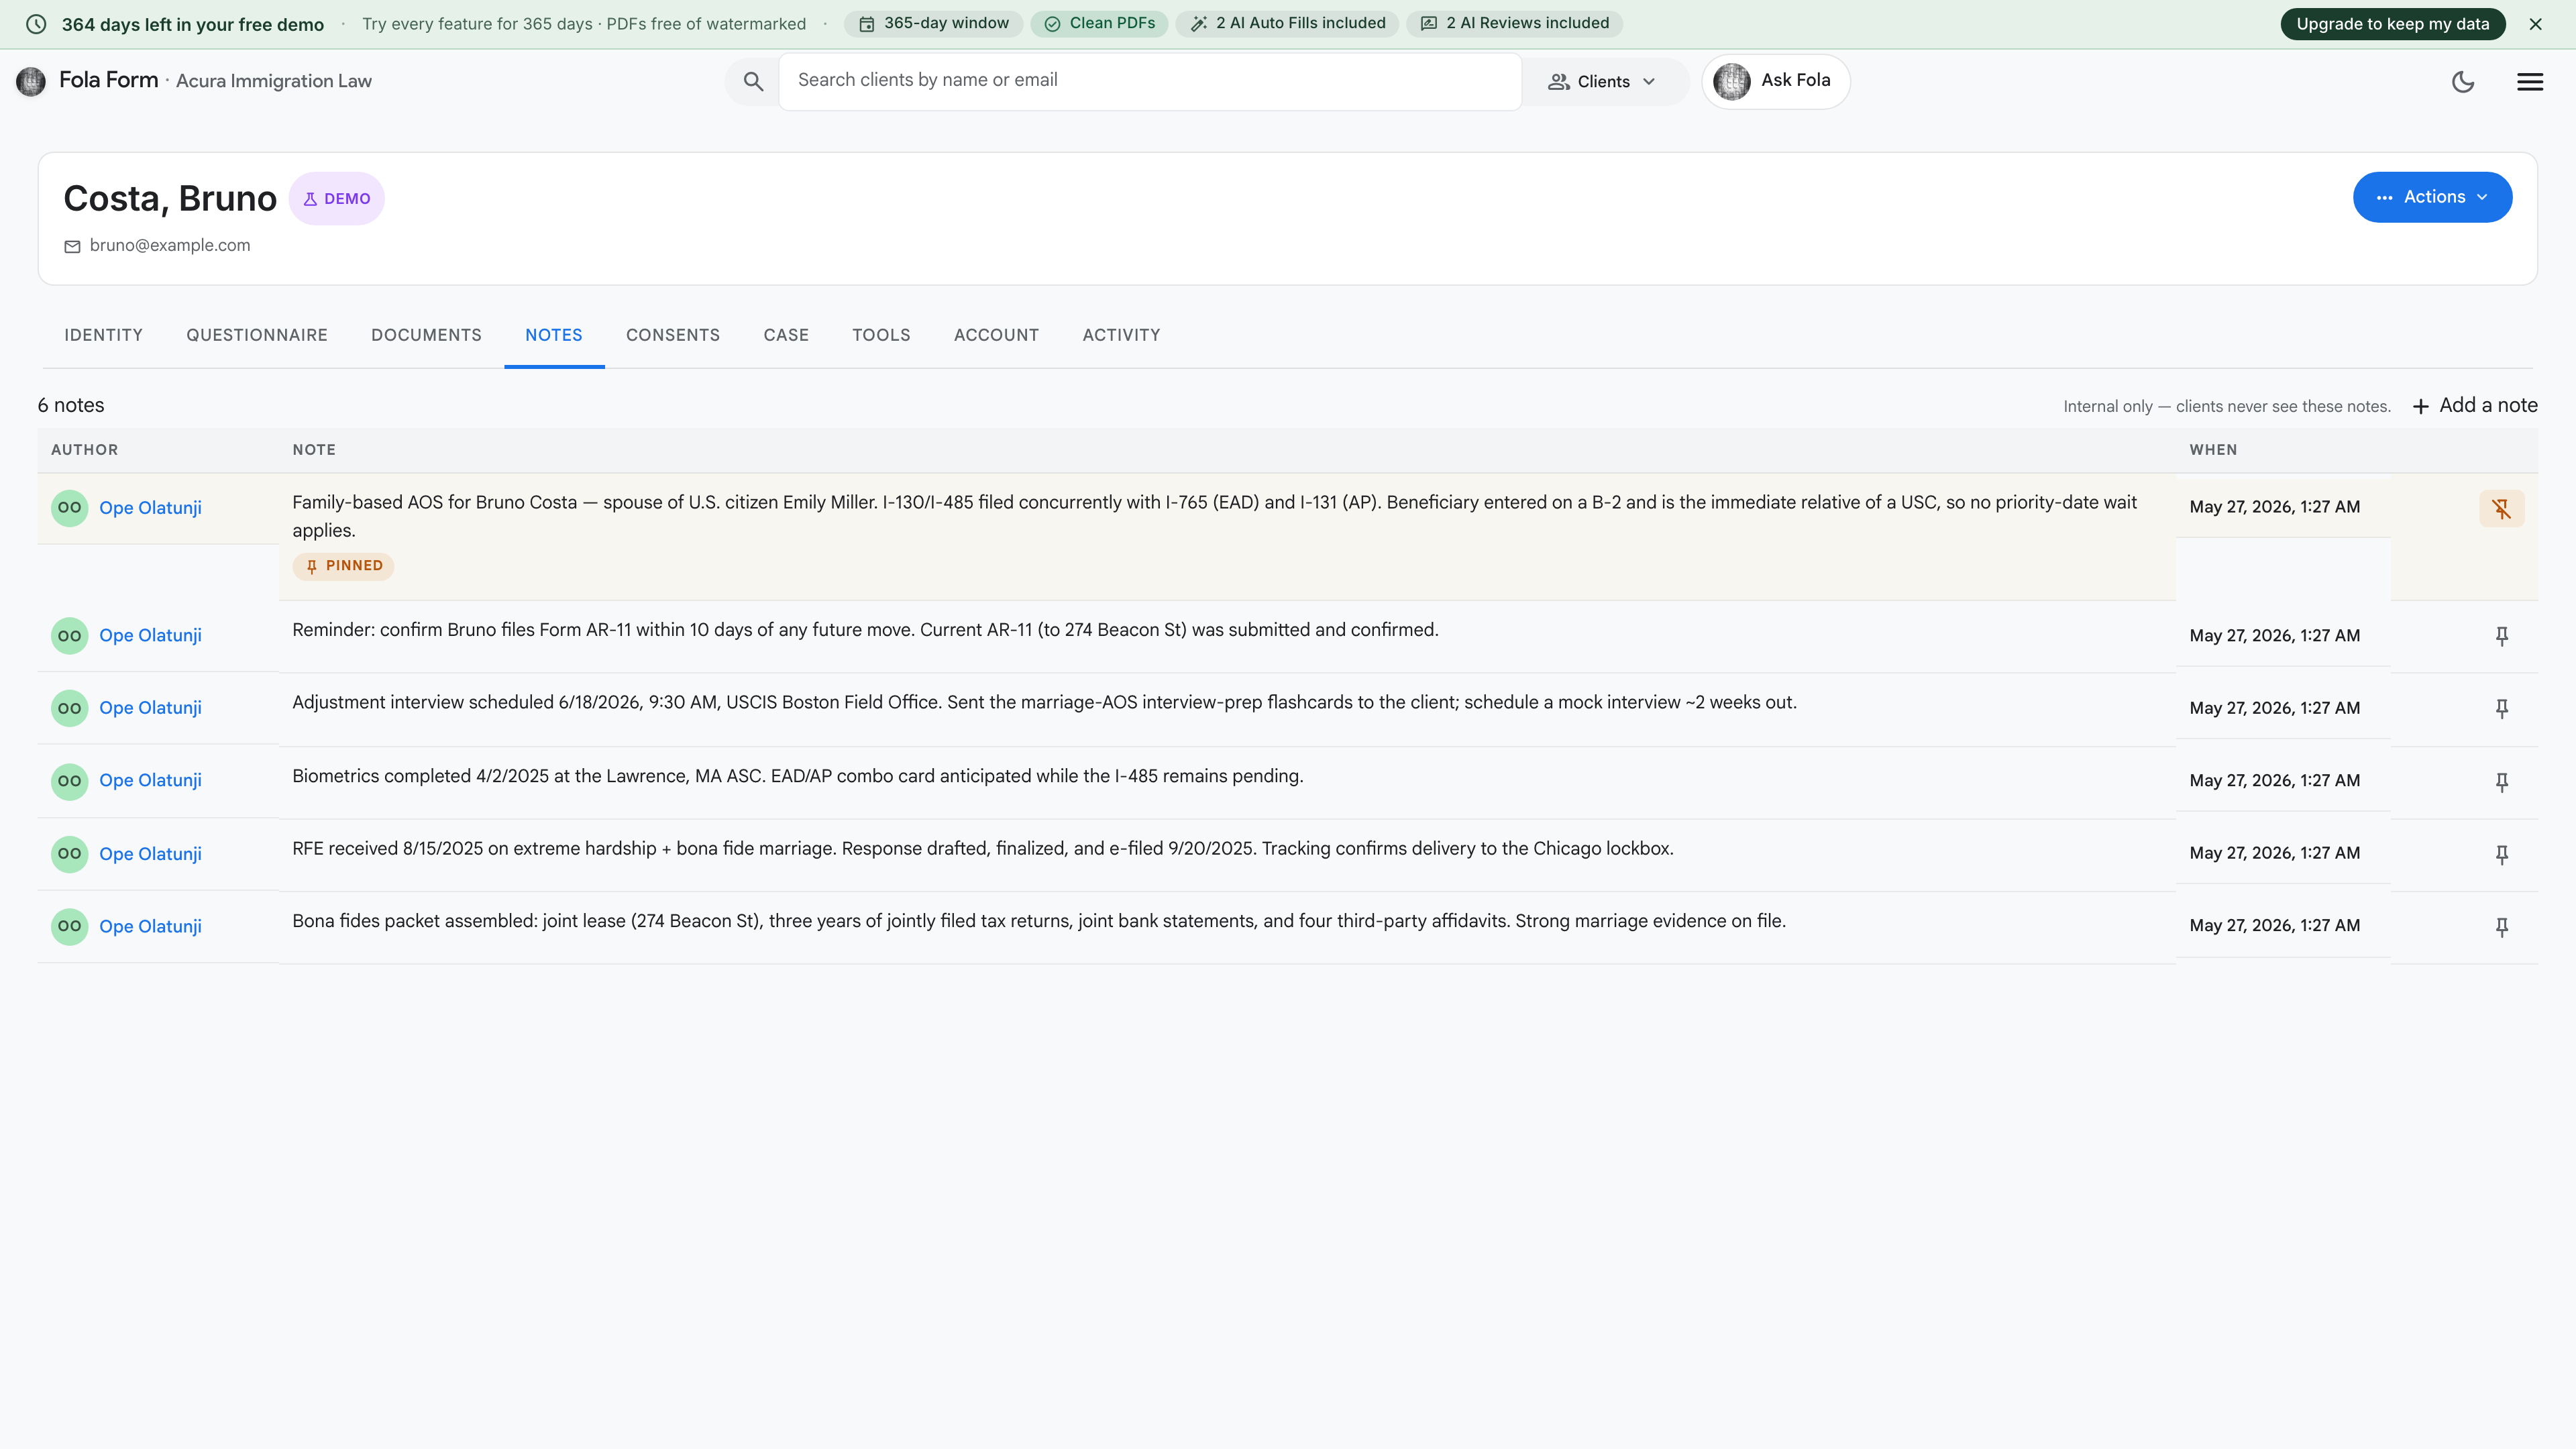
Task: Click the PINNED label badge
Action: [343, 566]
